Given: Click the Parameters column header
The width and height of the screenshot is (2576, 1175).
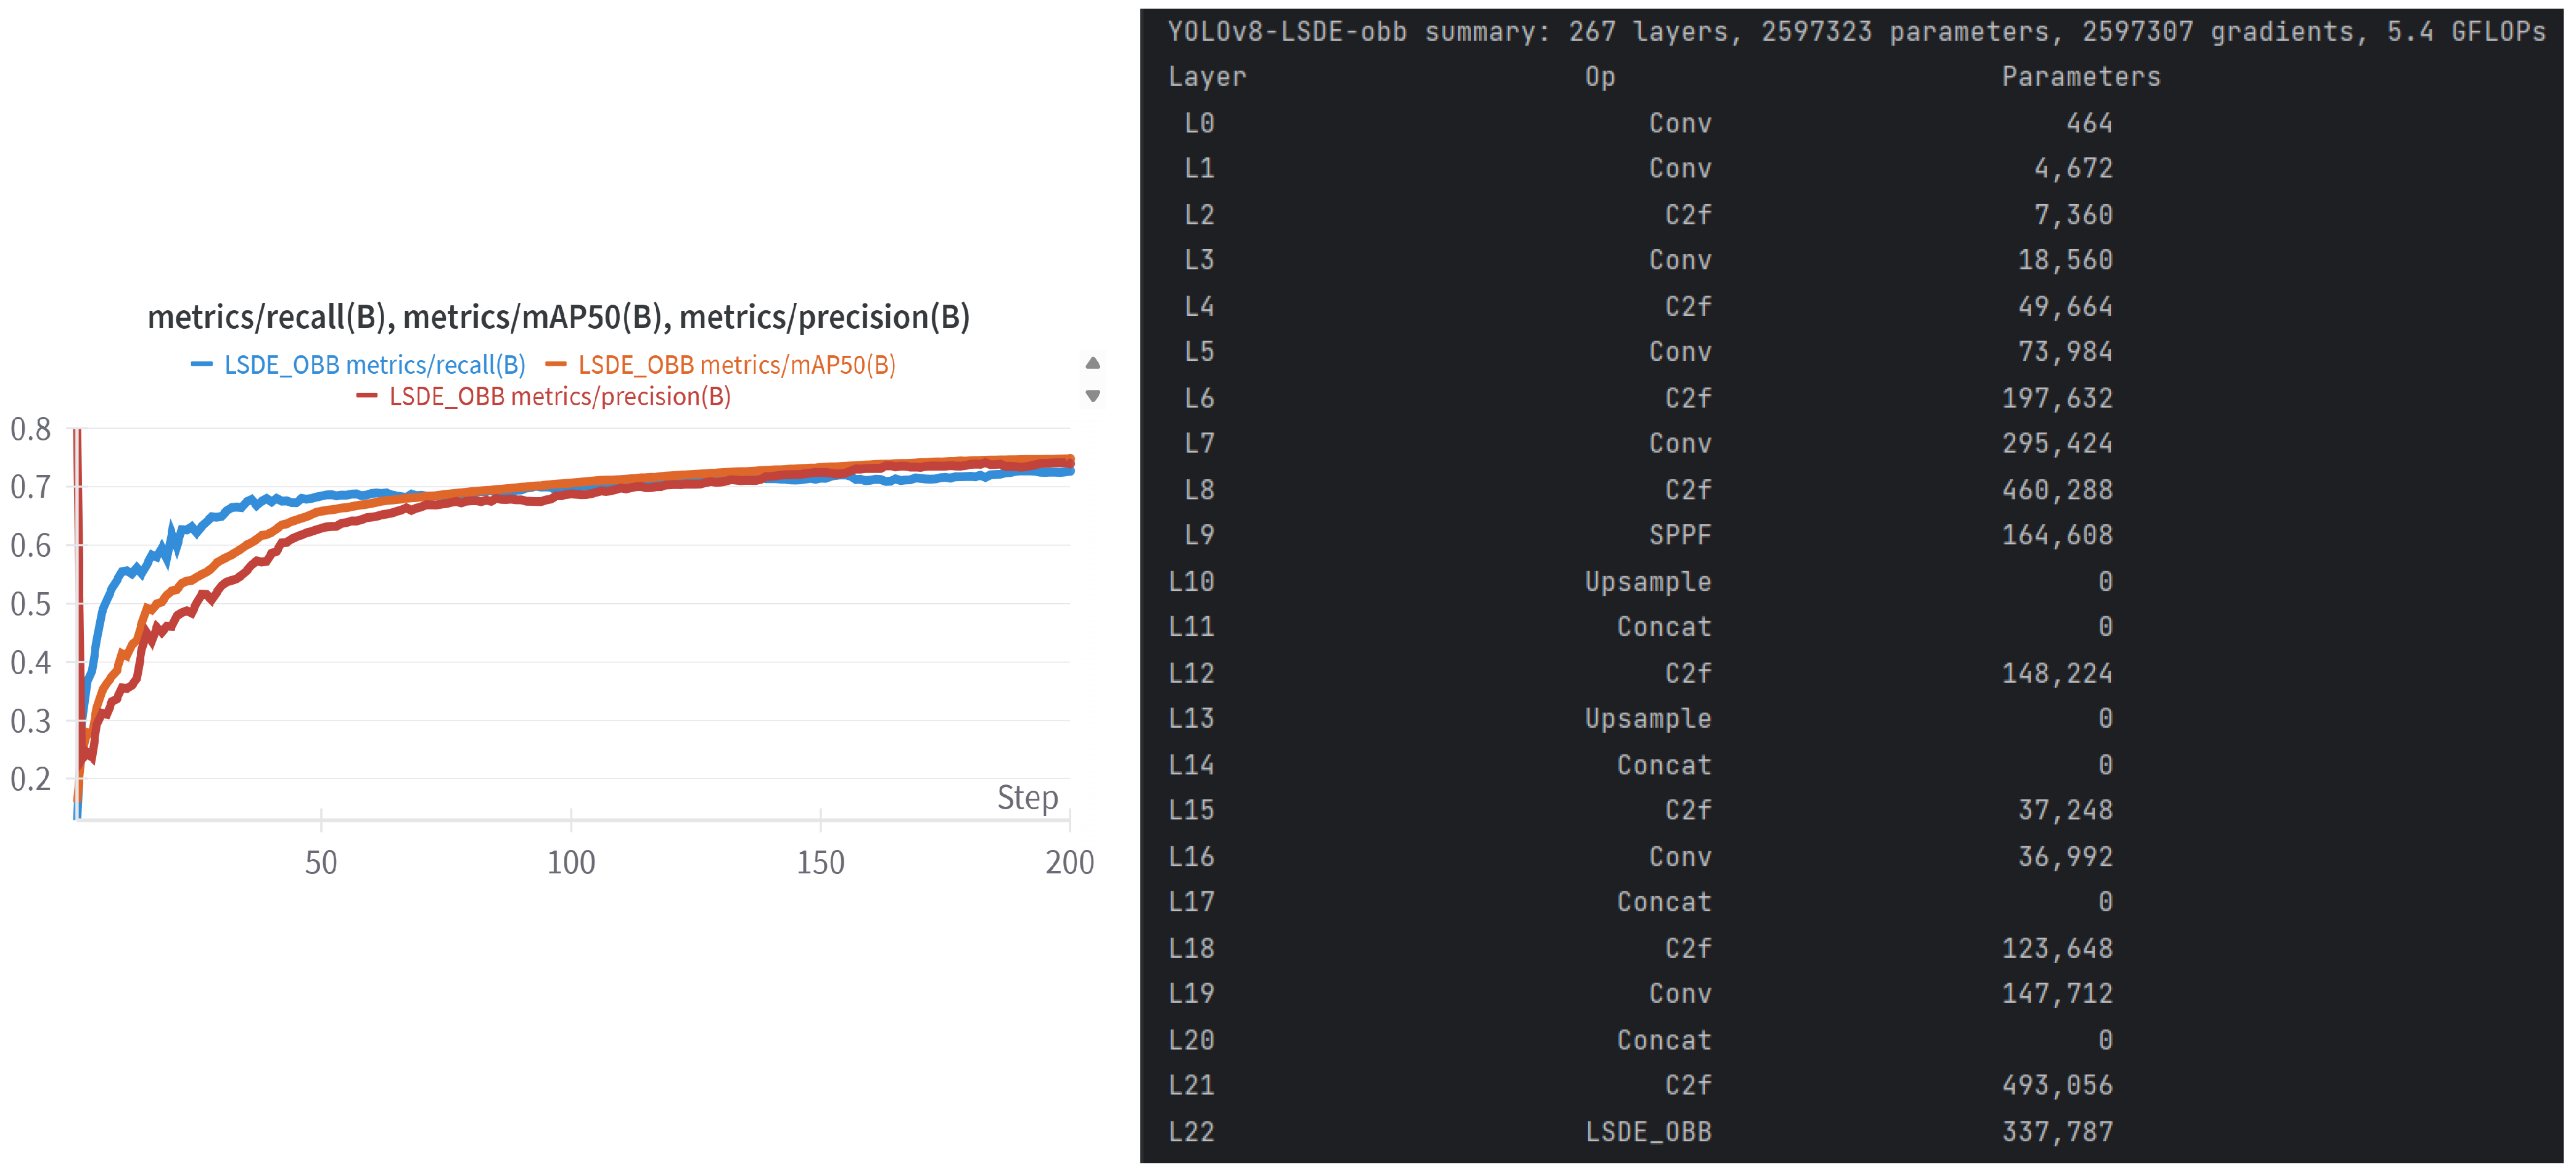Looking at the screenshot, I should pos(2080,77).
